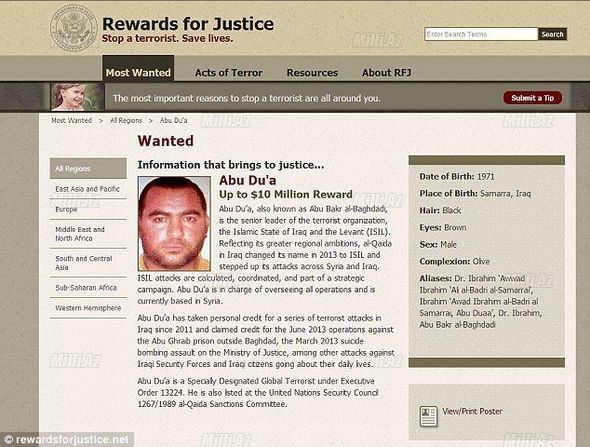Select All Regions in the sidebar
Screen dimensions: 590x447
pyautogui.click(x=88, y=169)
